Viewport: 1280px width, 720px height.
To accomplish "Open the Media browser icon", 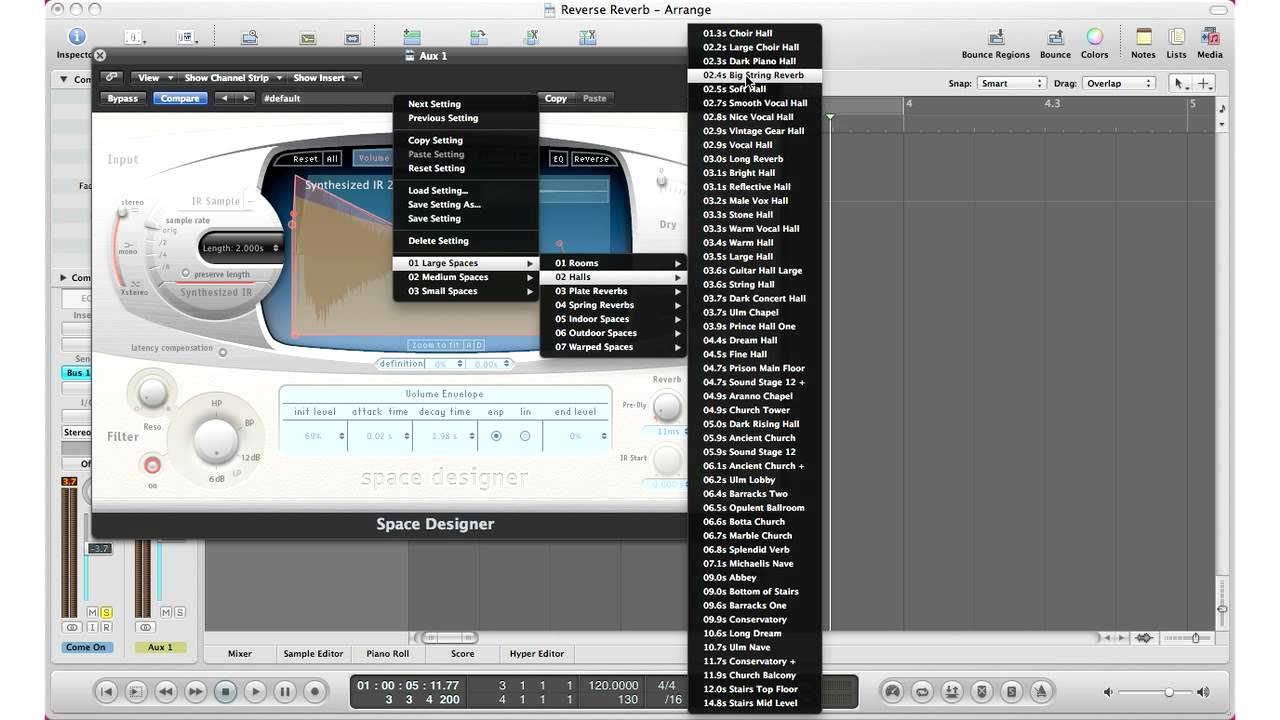I will tap(1209, 37).
